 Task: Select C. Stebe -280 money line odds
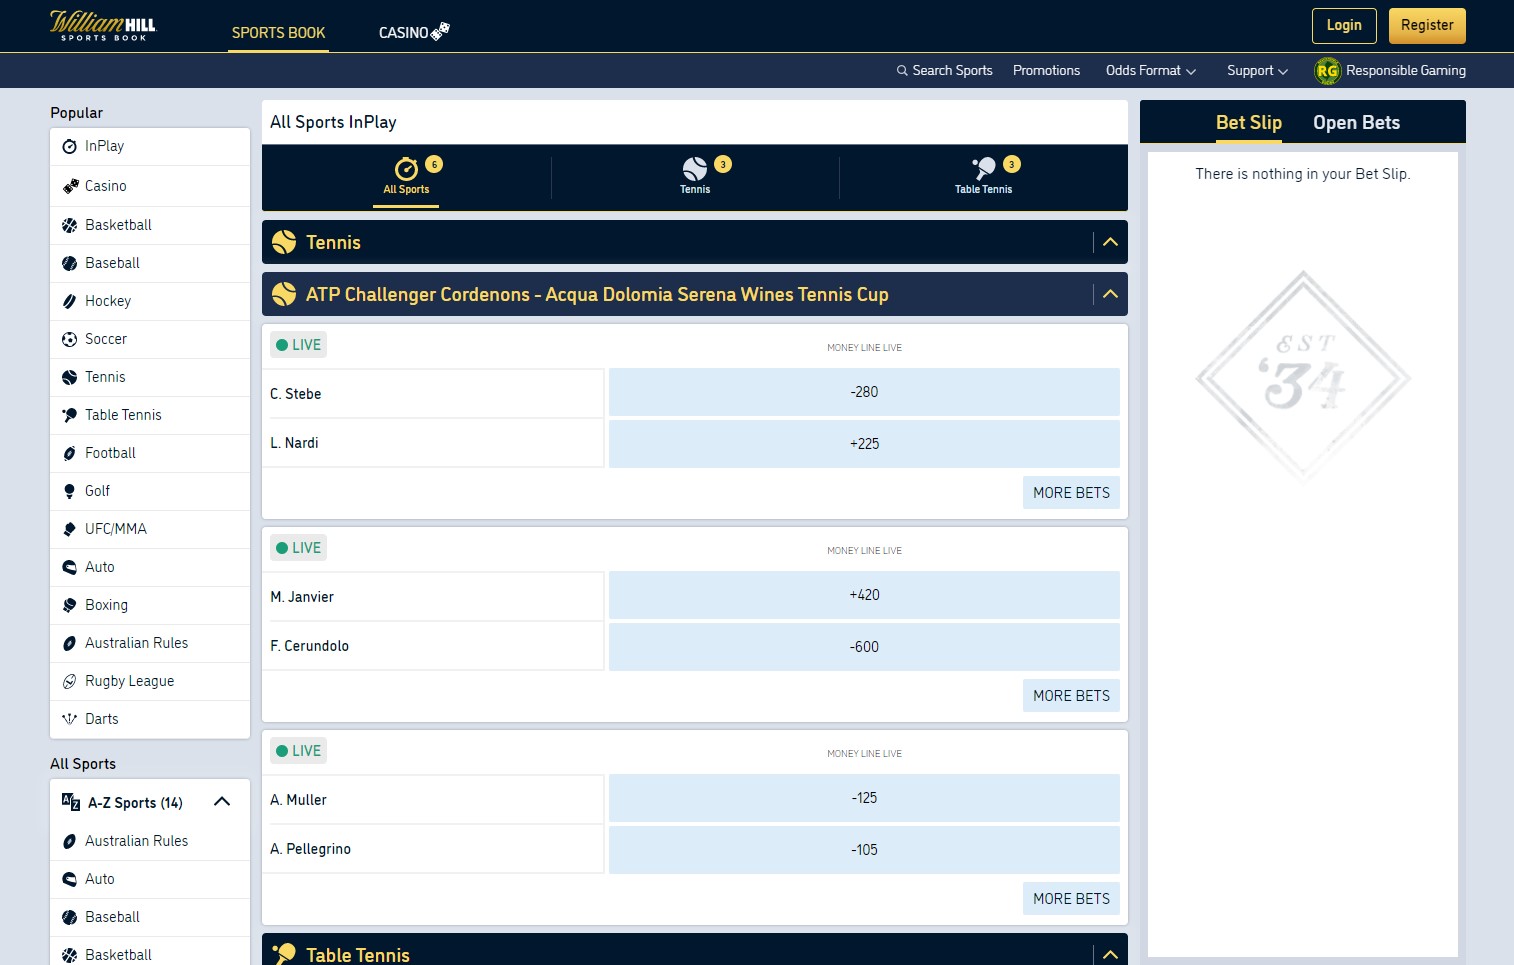pos(864,392)
